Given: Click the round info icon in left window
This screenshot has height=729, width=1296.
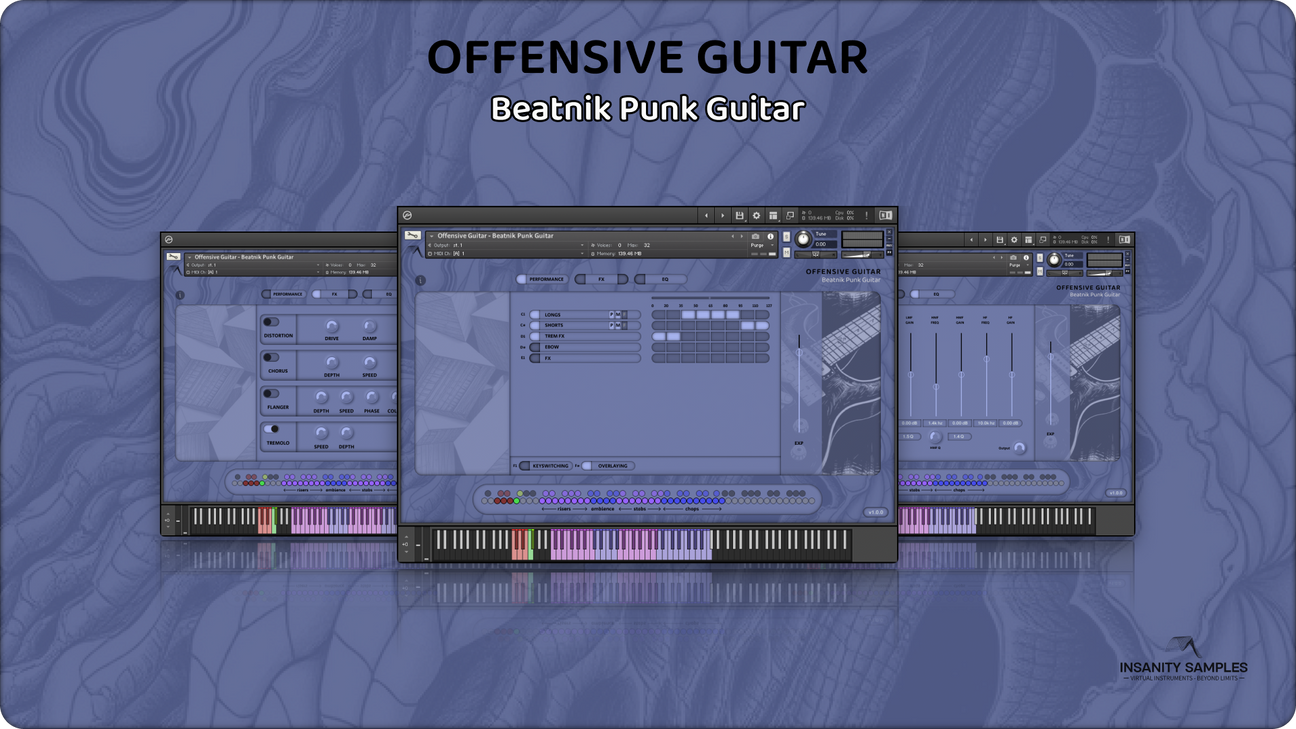Looking at the screenshot, I should coord(180,295).
